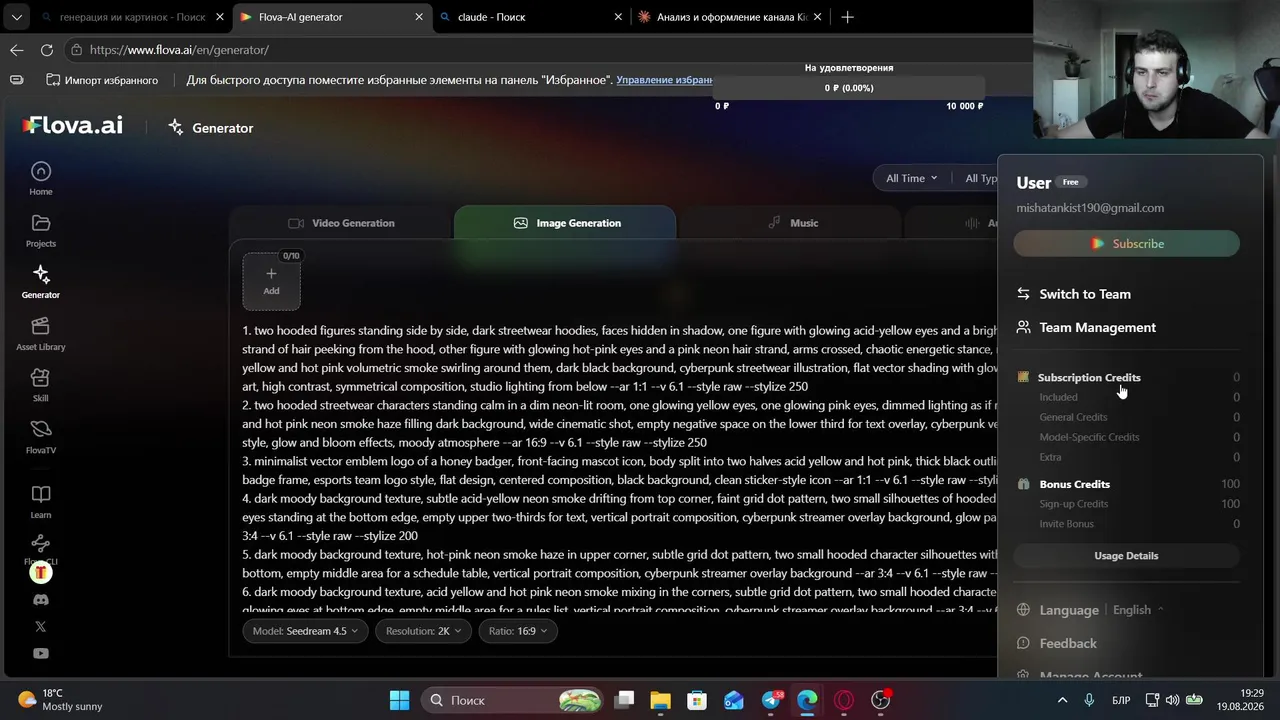Expand the Language English selector

click(1138, 610)
